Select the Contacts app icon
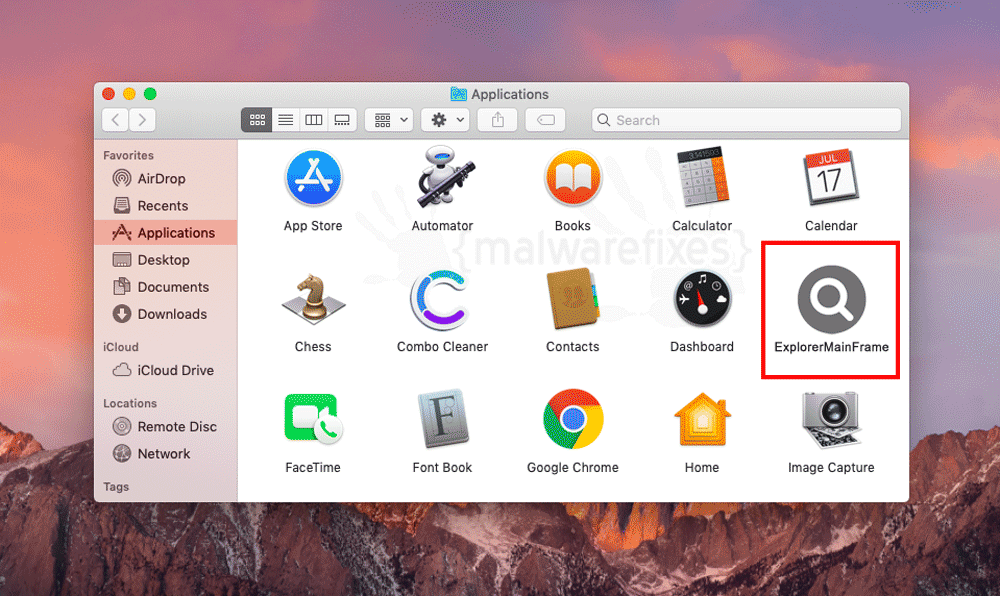 pyautogui.click(x=573, y=299)
